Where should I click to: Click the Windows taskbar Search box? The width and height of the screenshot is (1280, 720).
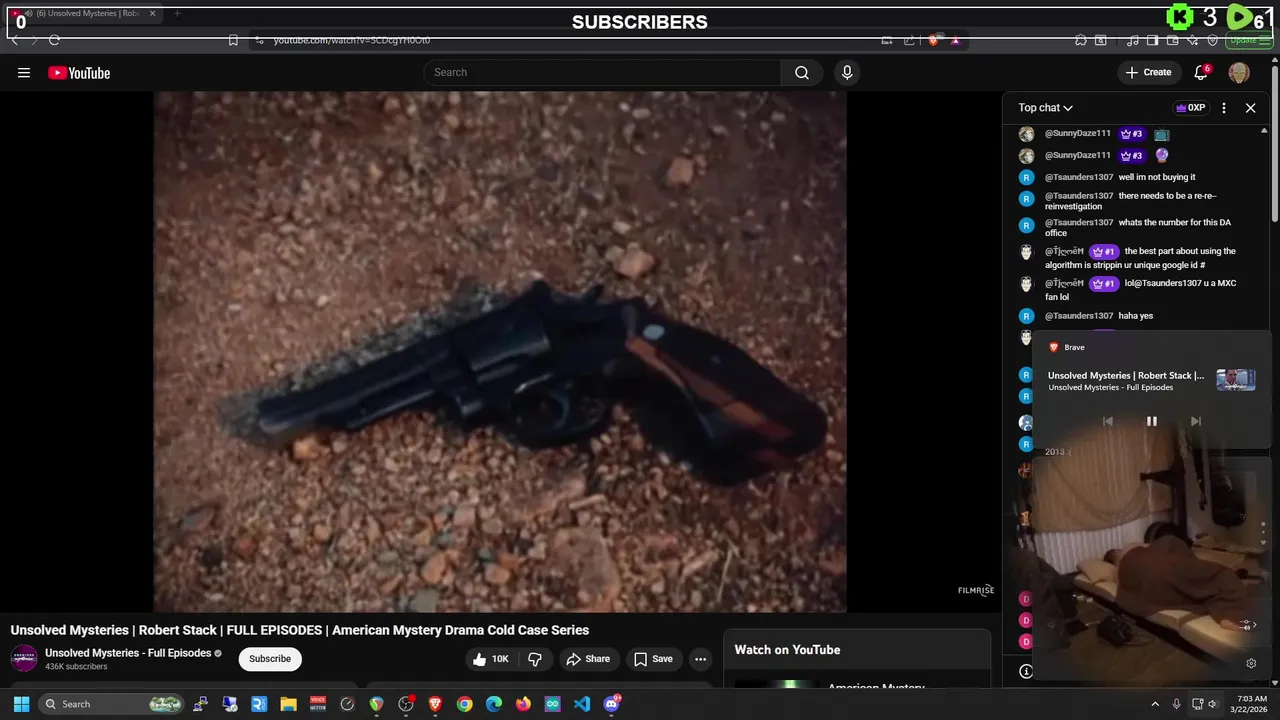pyautogui.click(x=112, y=704)
